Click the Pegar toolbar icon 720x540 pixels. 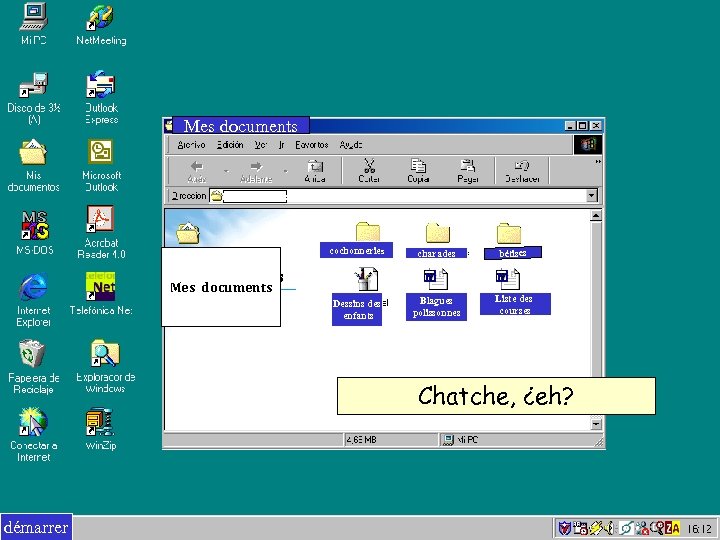[x=468, y=171]
